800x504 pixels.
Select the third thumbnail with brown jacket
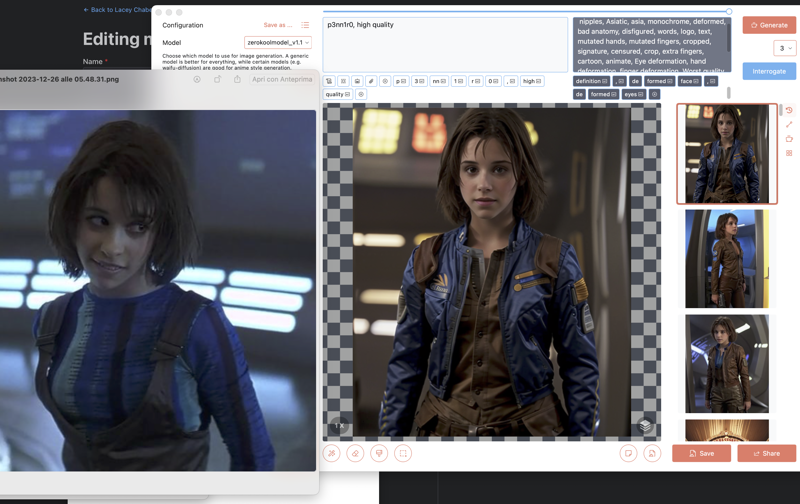point(727,364)
